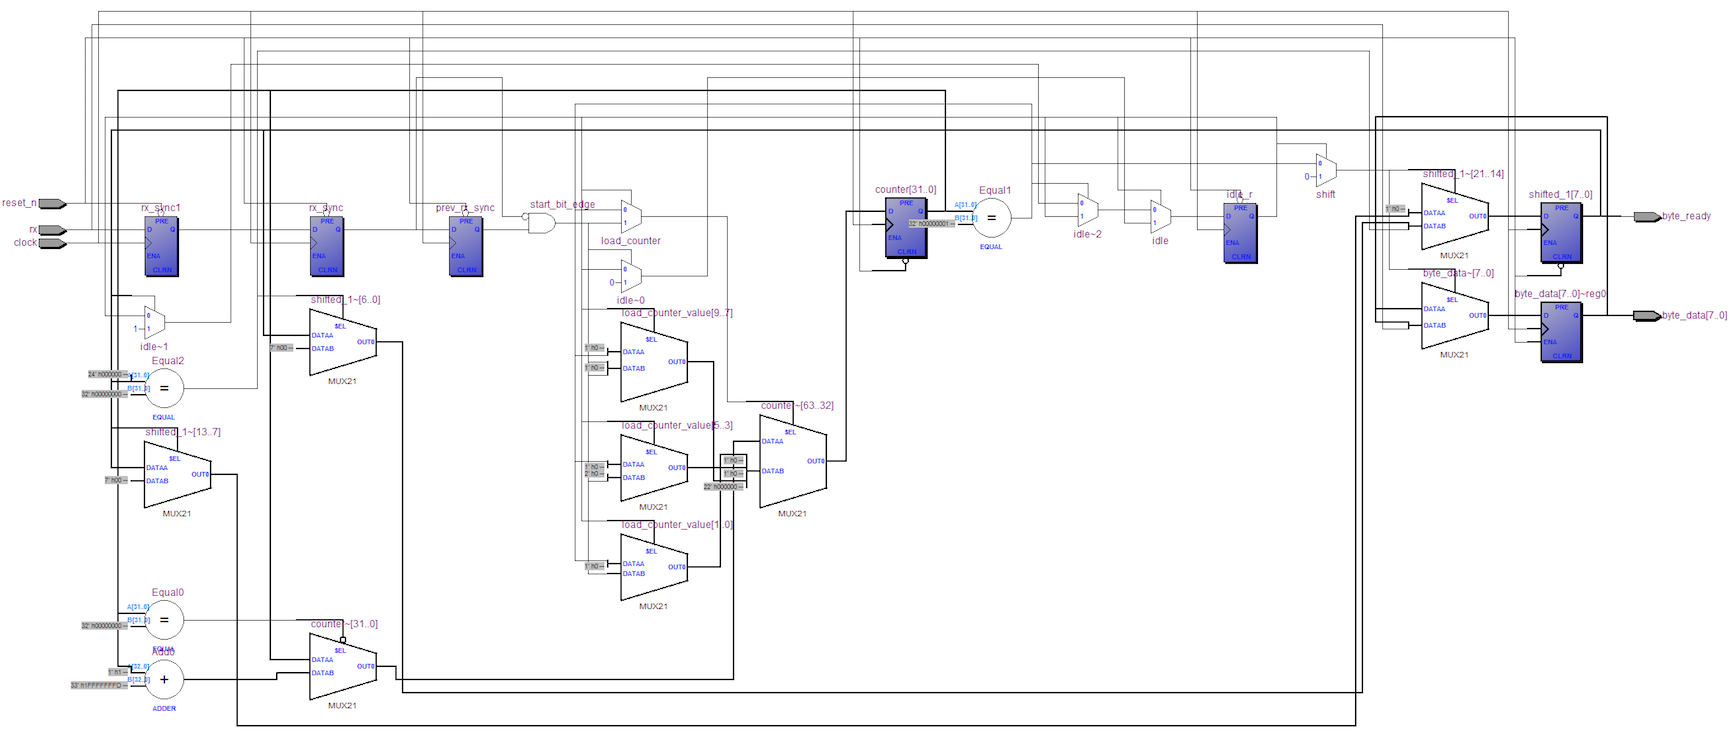The image size is (1735, 738).
Task: Click the shifted_1[7..0] register block
Action: click(x=1561, y=232)
